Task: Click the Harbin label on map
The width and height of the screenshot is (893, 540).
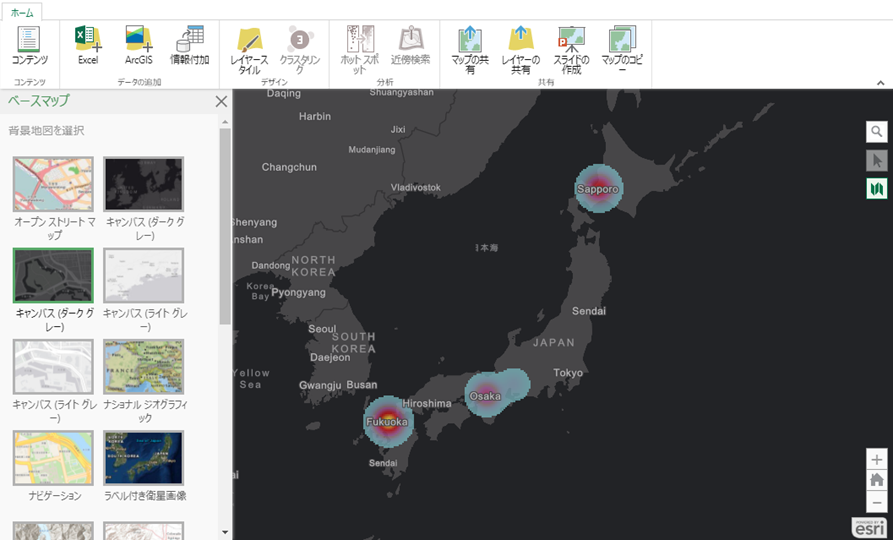Action: pos(315,116)
